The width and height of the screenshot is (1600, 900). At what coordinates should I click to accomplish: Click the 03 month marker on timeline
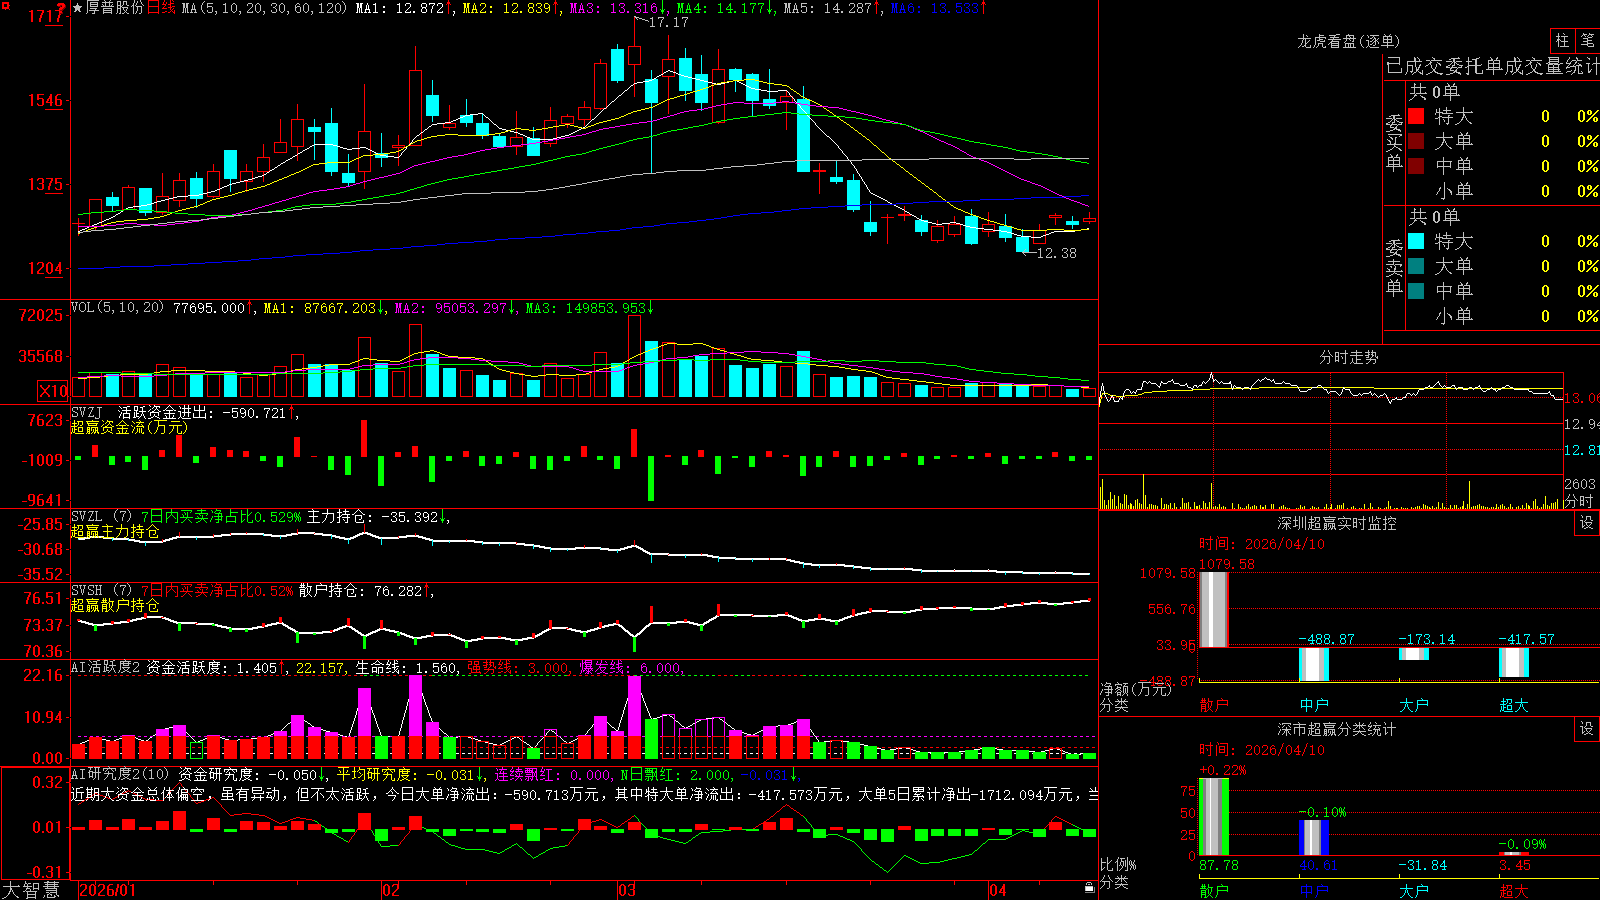point(627,890)
